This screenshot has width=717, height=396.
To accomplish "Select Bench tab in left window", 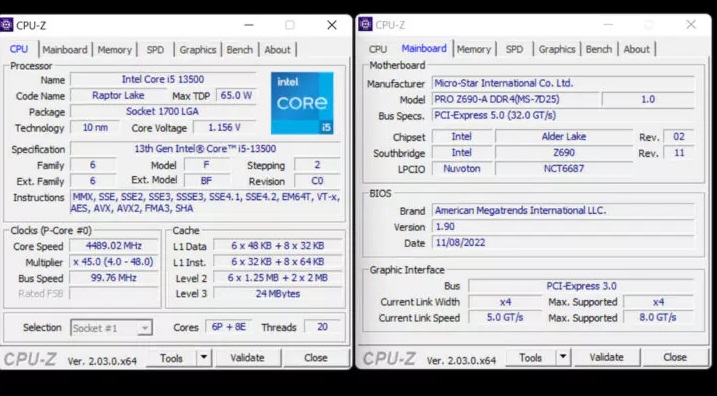I will coord(240,49).
